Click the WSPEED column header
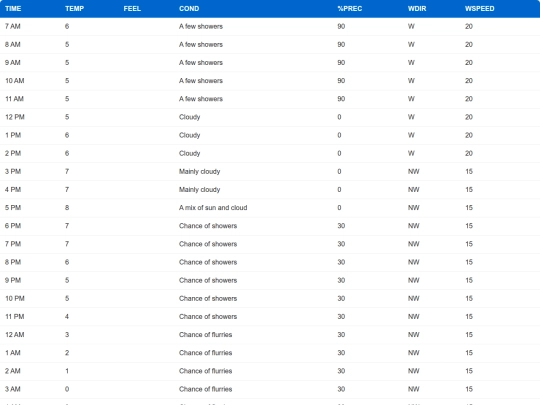Viewport: 540px width, 405px height. point(480,9)
